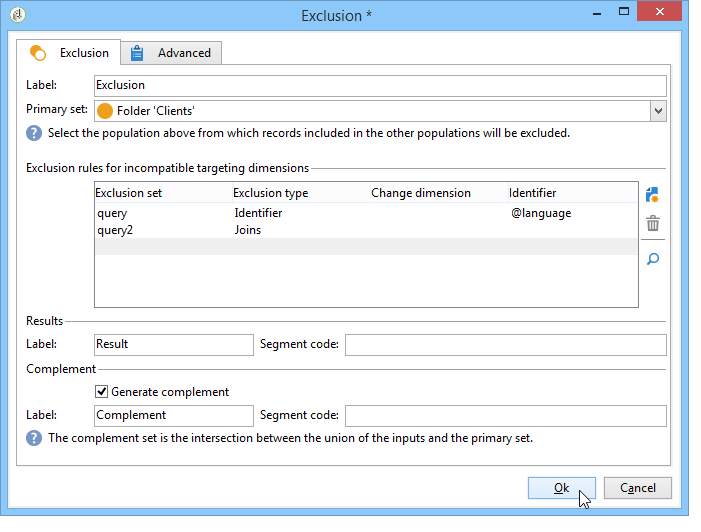Screen dimensions: 701x532
Task: Click the Exclusion type column header
Action: click(301, 193)
